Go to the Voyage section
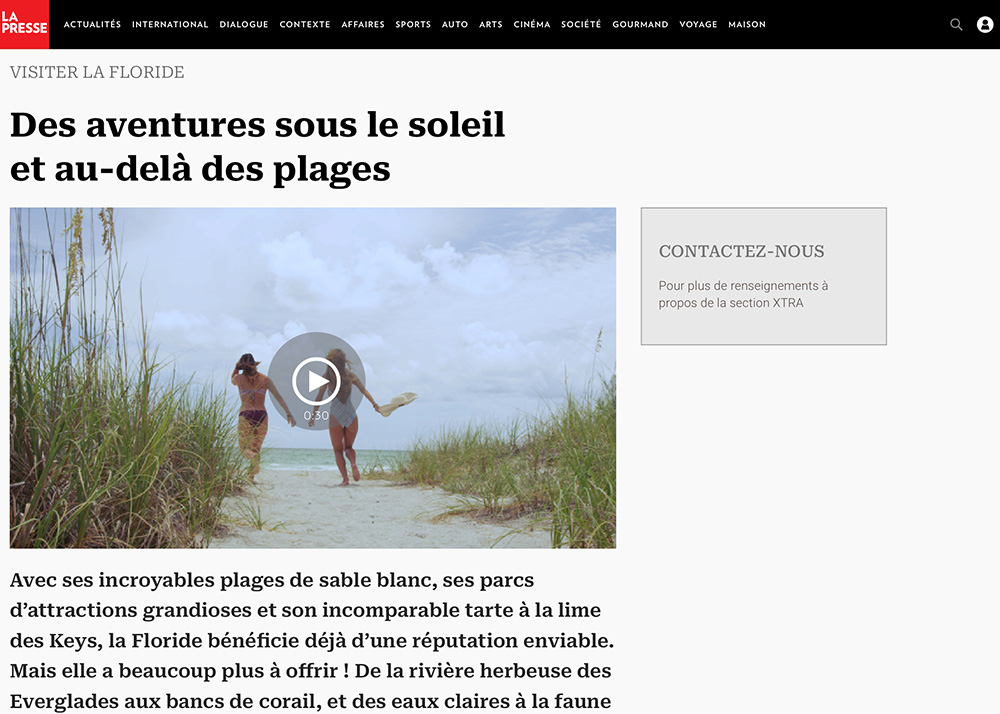 698,24
